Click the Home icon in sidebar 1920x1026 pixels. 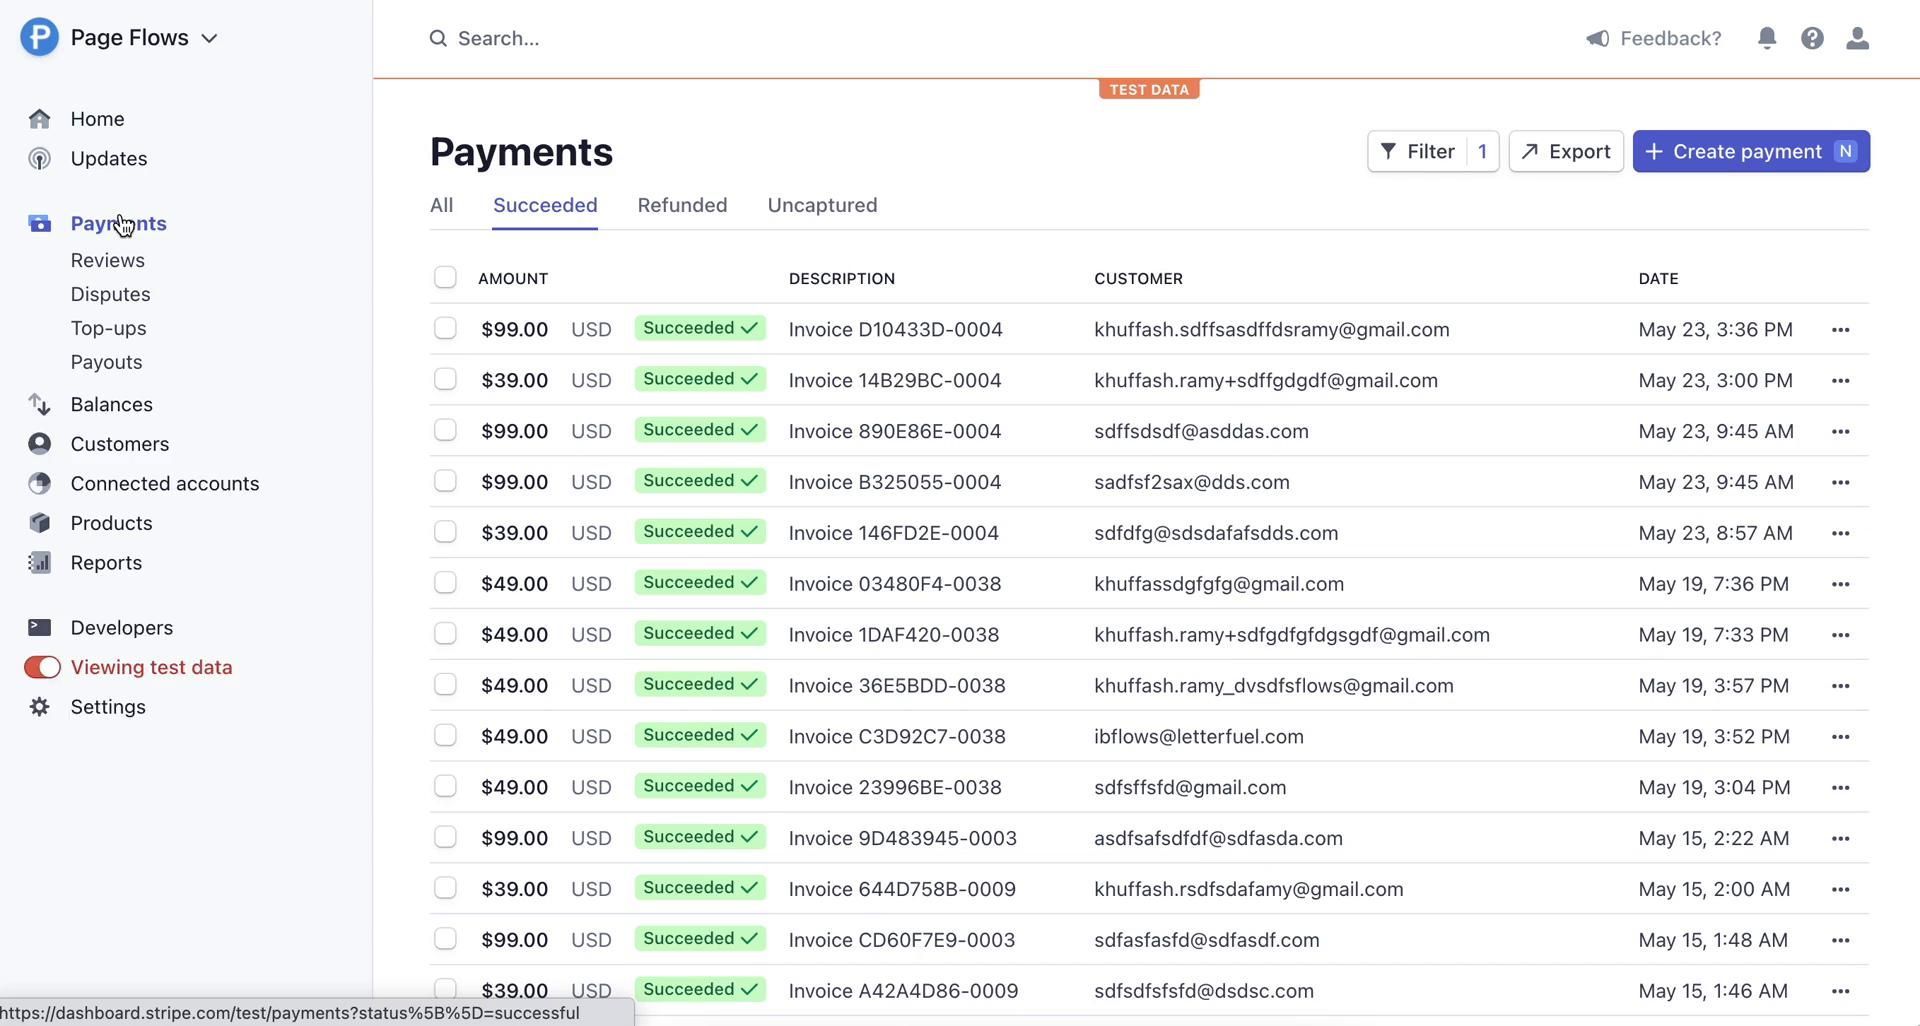(40, 119)
